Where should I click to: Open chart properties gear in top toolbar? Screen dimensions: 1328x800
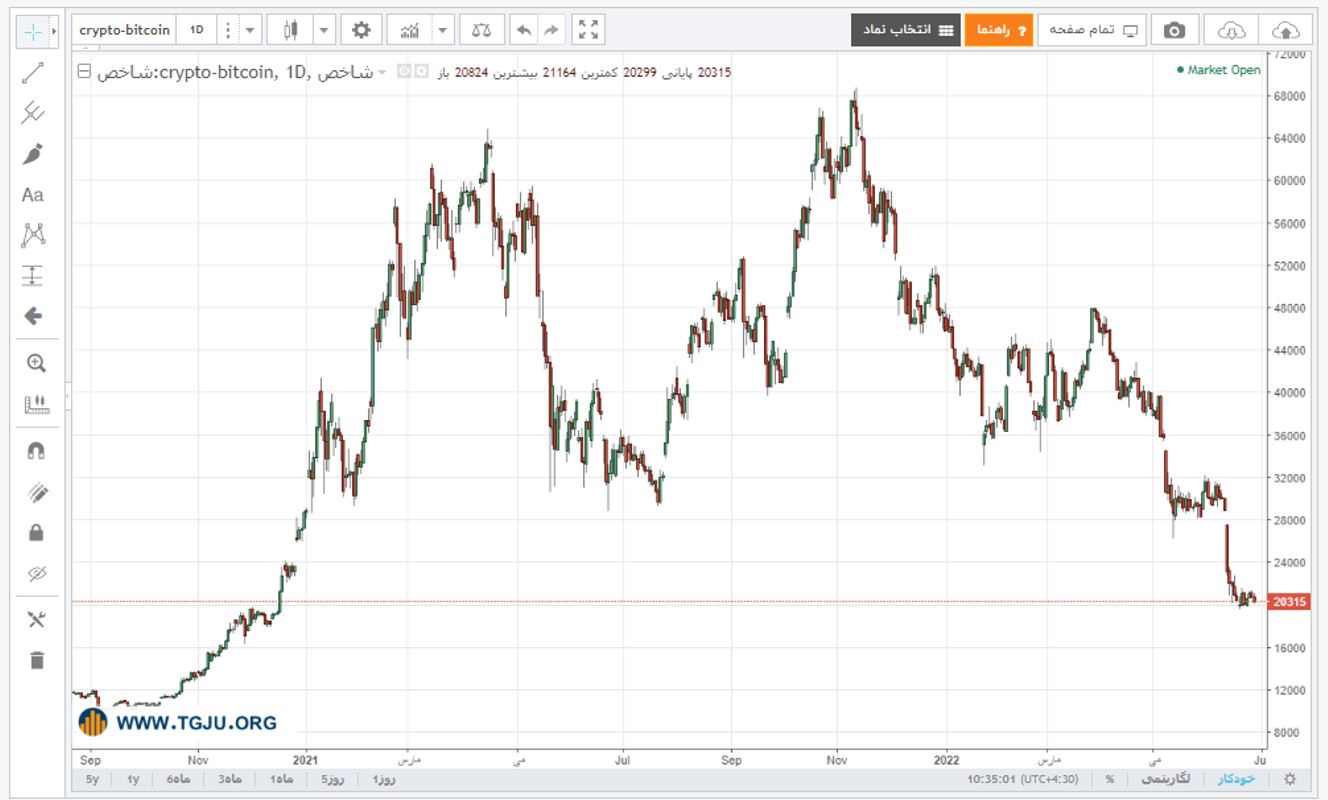click(x=361, y=30)
